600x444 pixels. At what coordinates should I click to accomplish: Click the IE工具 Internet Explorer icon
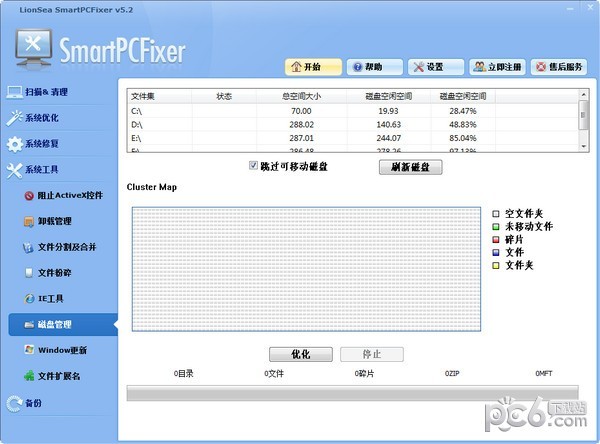(29, 299)
